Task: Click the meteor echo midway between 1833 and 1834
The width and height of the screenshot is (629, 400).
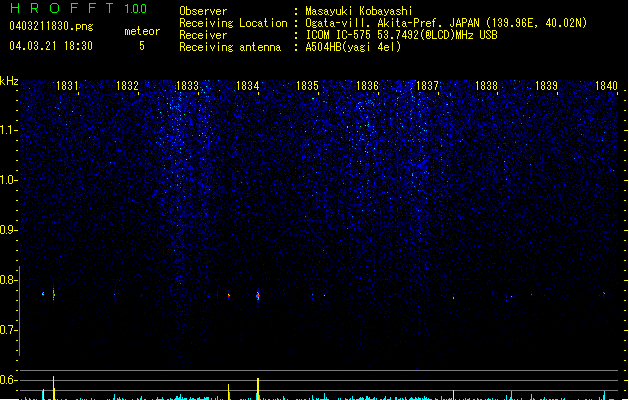Action: coord(229,296)
